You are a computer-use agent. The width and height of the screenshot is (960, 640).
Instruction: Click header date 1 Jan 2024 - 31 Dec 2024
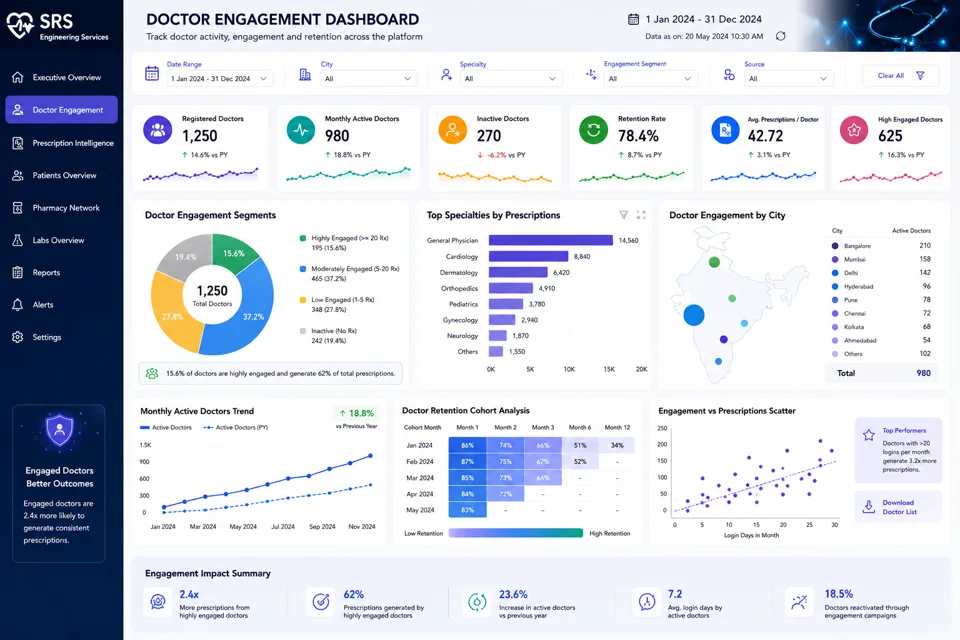(703, 20)
